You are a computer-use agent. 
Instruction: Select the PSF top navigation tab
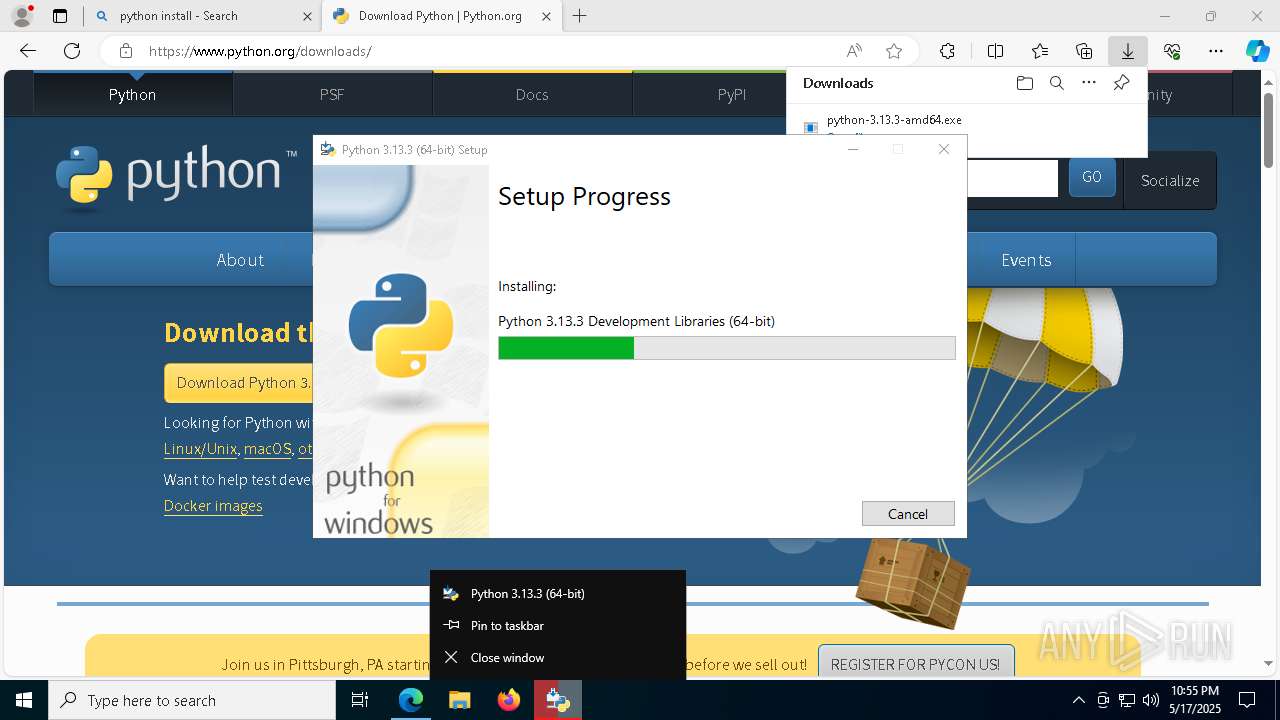(332, 94)
